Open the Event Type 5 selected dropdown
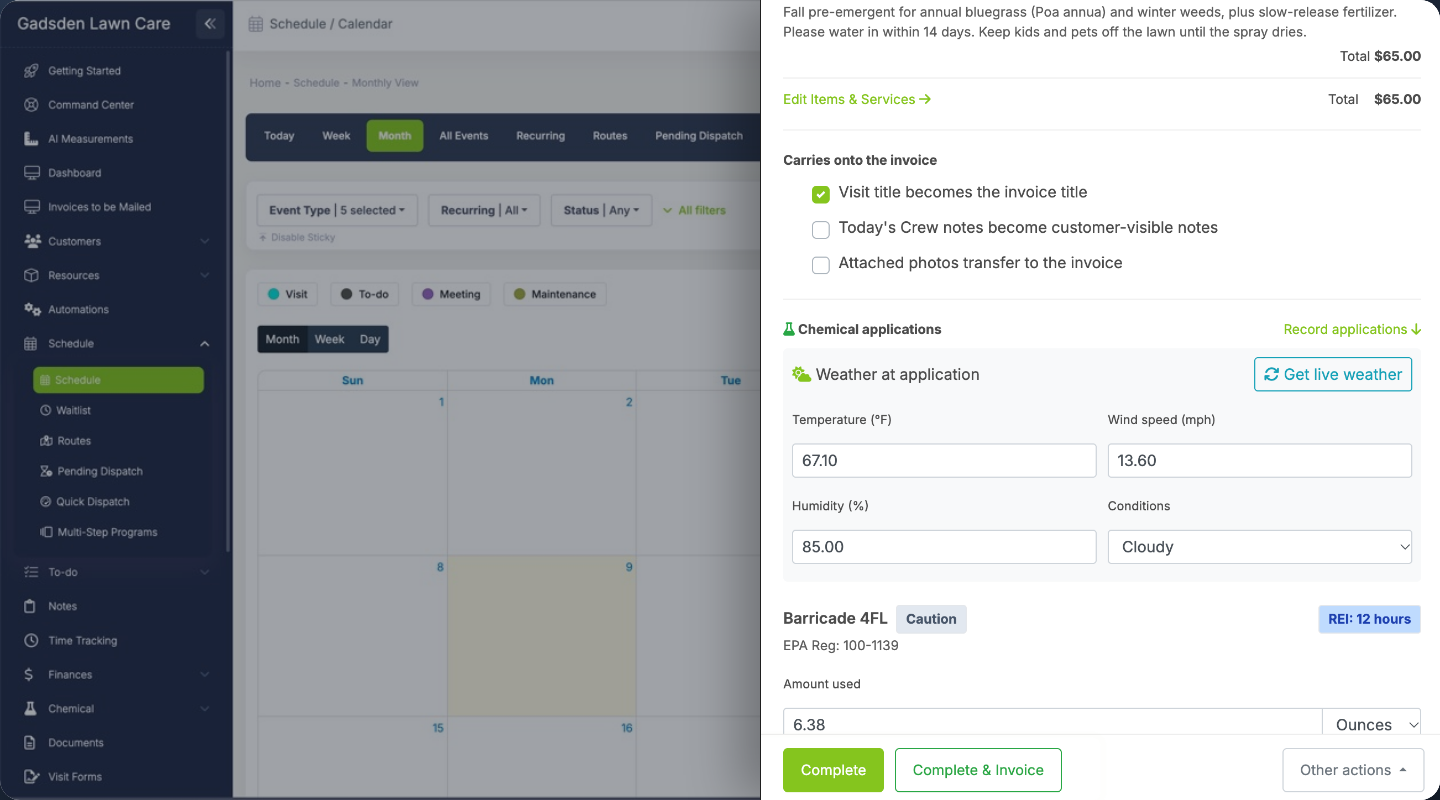Image resolution: width=1440 pixels, height=800 pixels. click(x=337, y=210)
